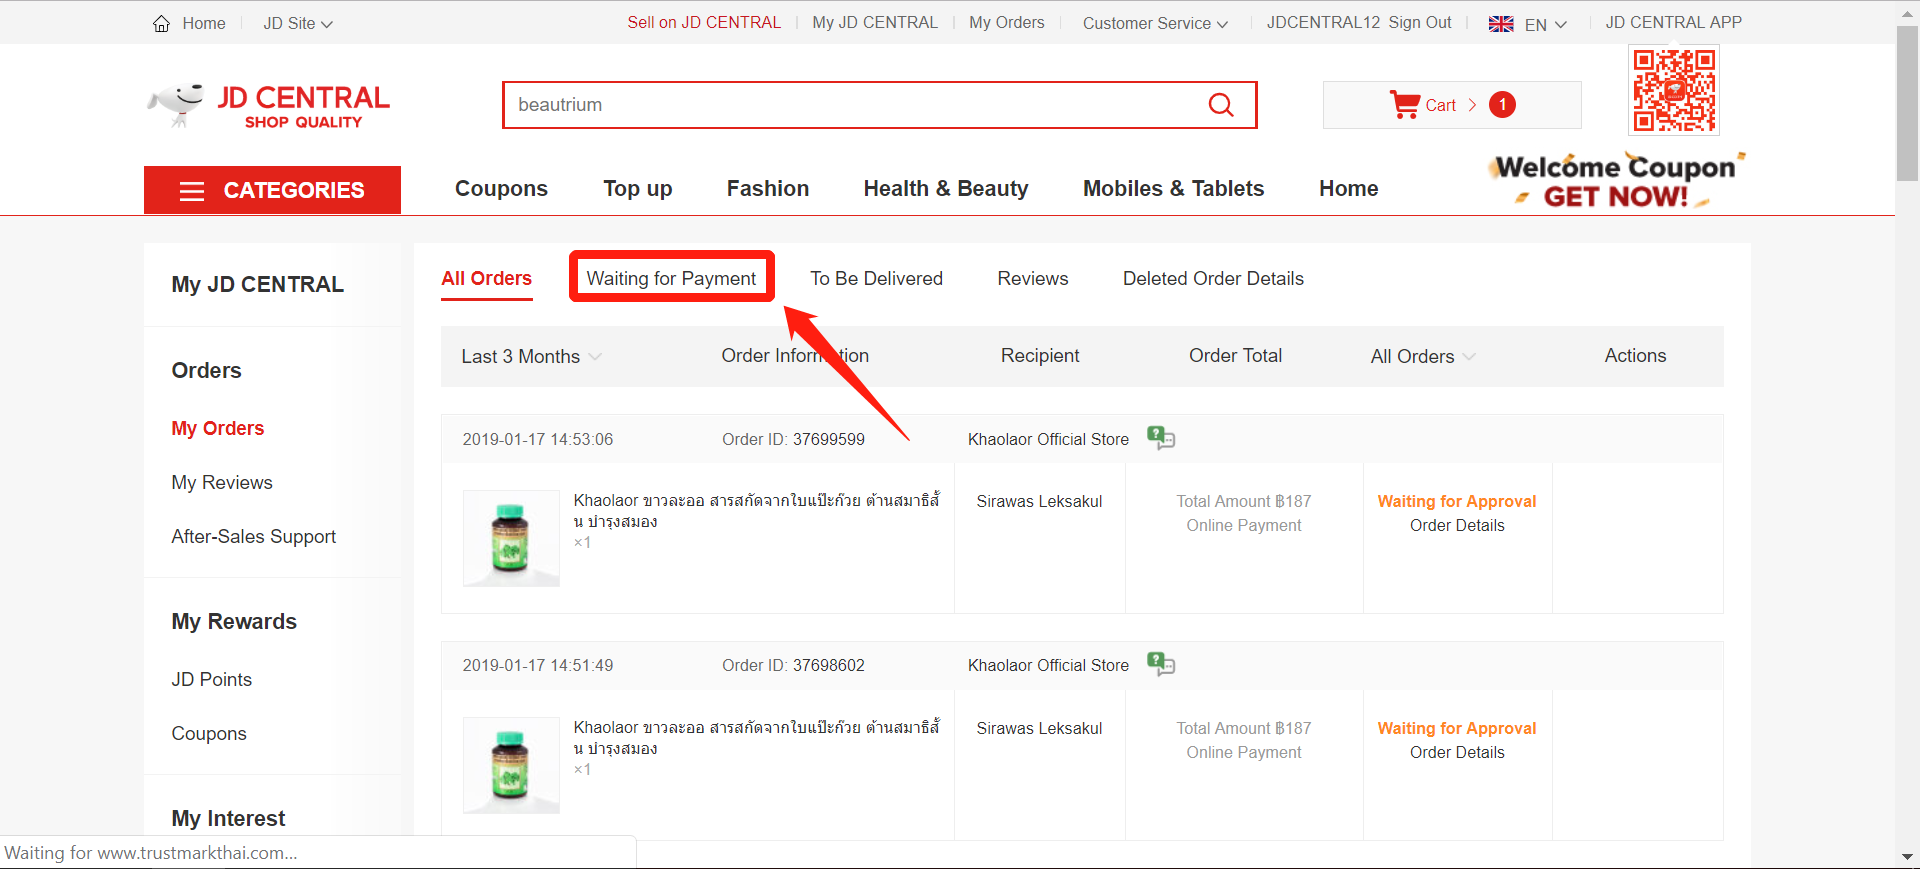Open the To Be Delivered tab

[x=876, y=278]
